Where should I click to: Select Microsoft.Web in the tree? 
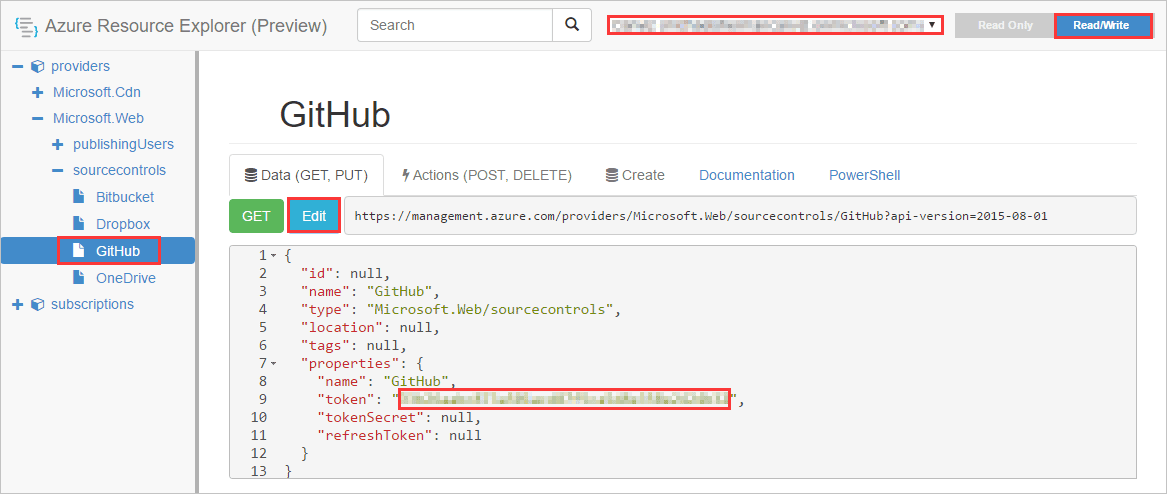98,118
